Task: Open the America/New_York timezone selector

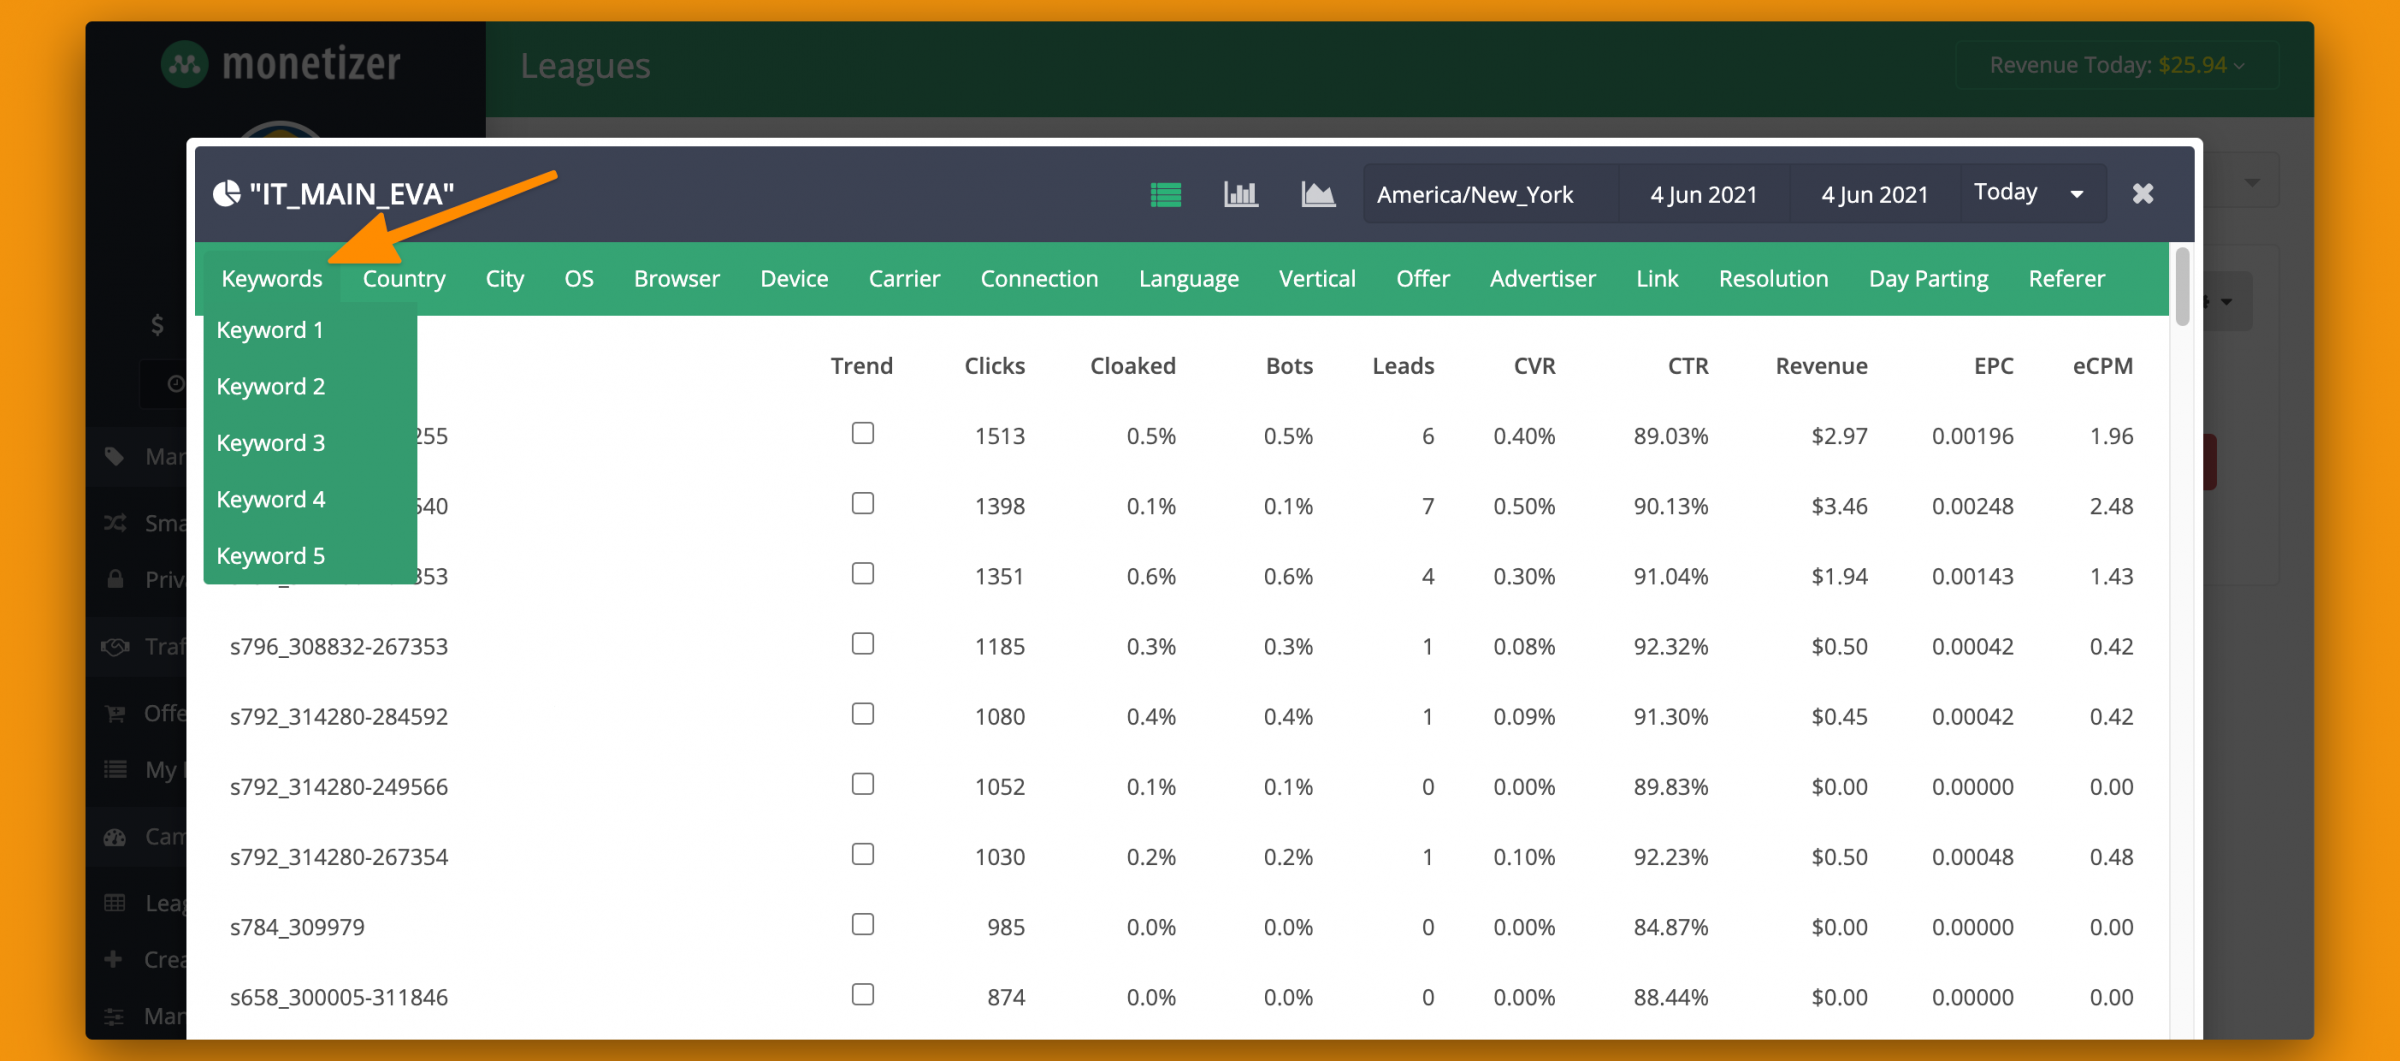Action: 1476,194
